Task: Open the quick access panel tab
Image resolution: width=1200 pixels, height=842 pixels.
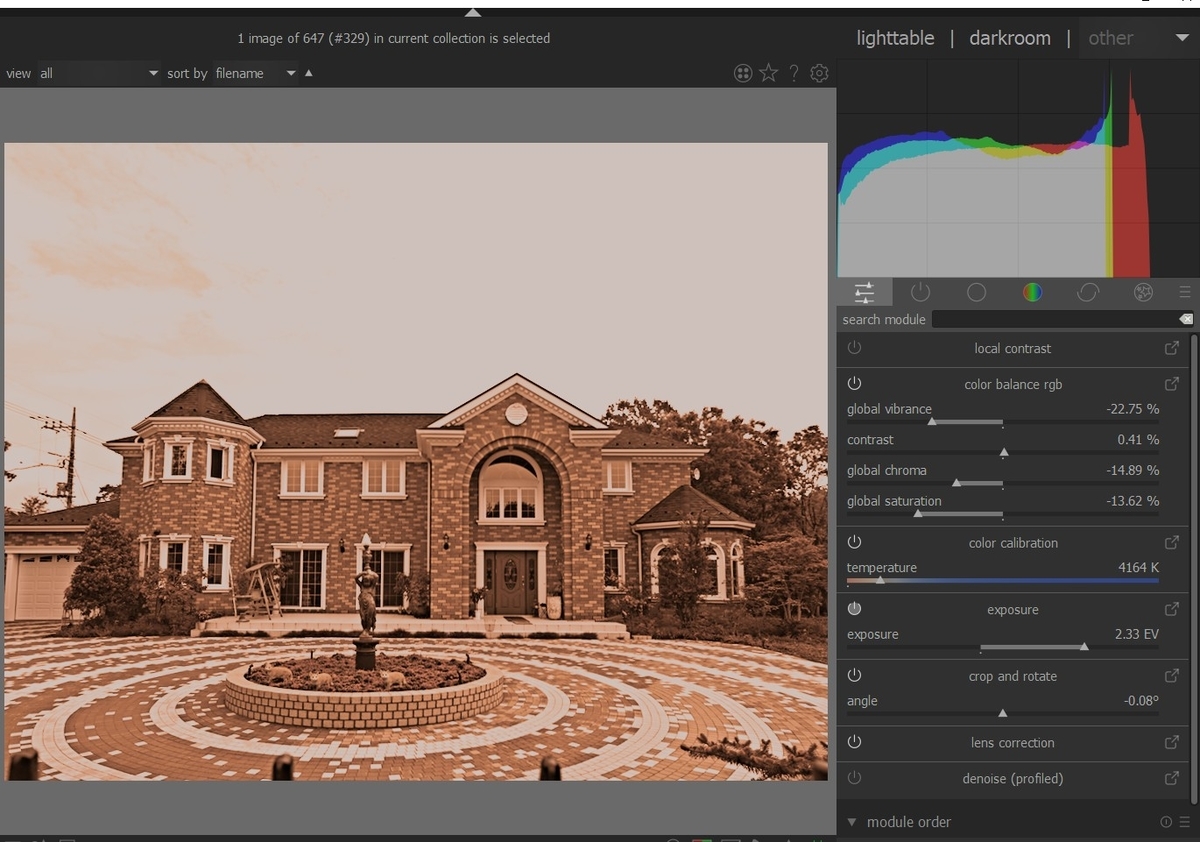Action: coord(864,292)
